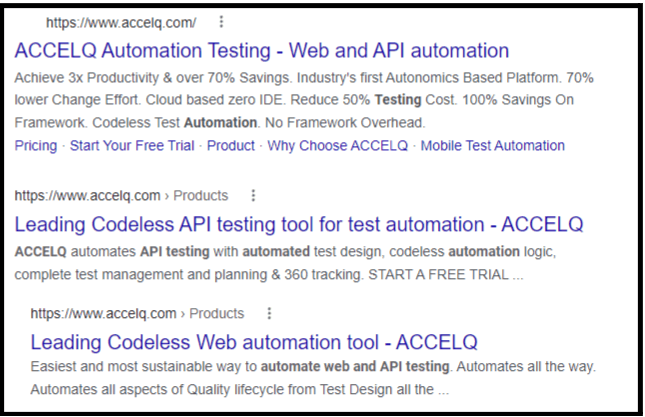Screen dimensions: 645x417
Task: Click the accelq.com URL above the API testing result
Action: click(88, 195)
